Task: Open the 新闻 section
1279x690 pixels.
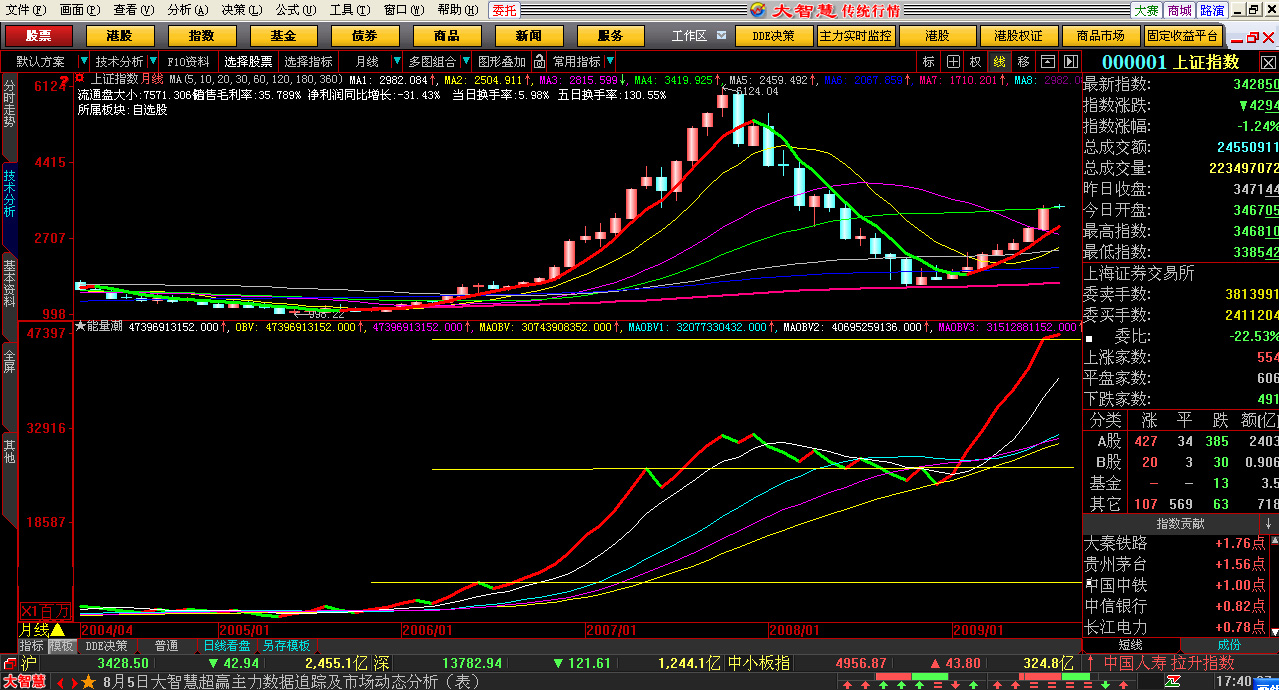Action: point(530,36)
